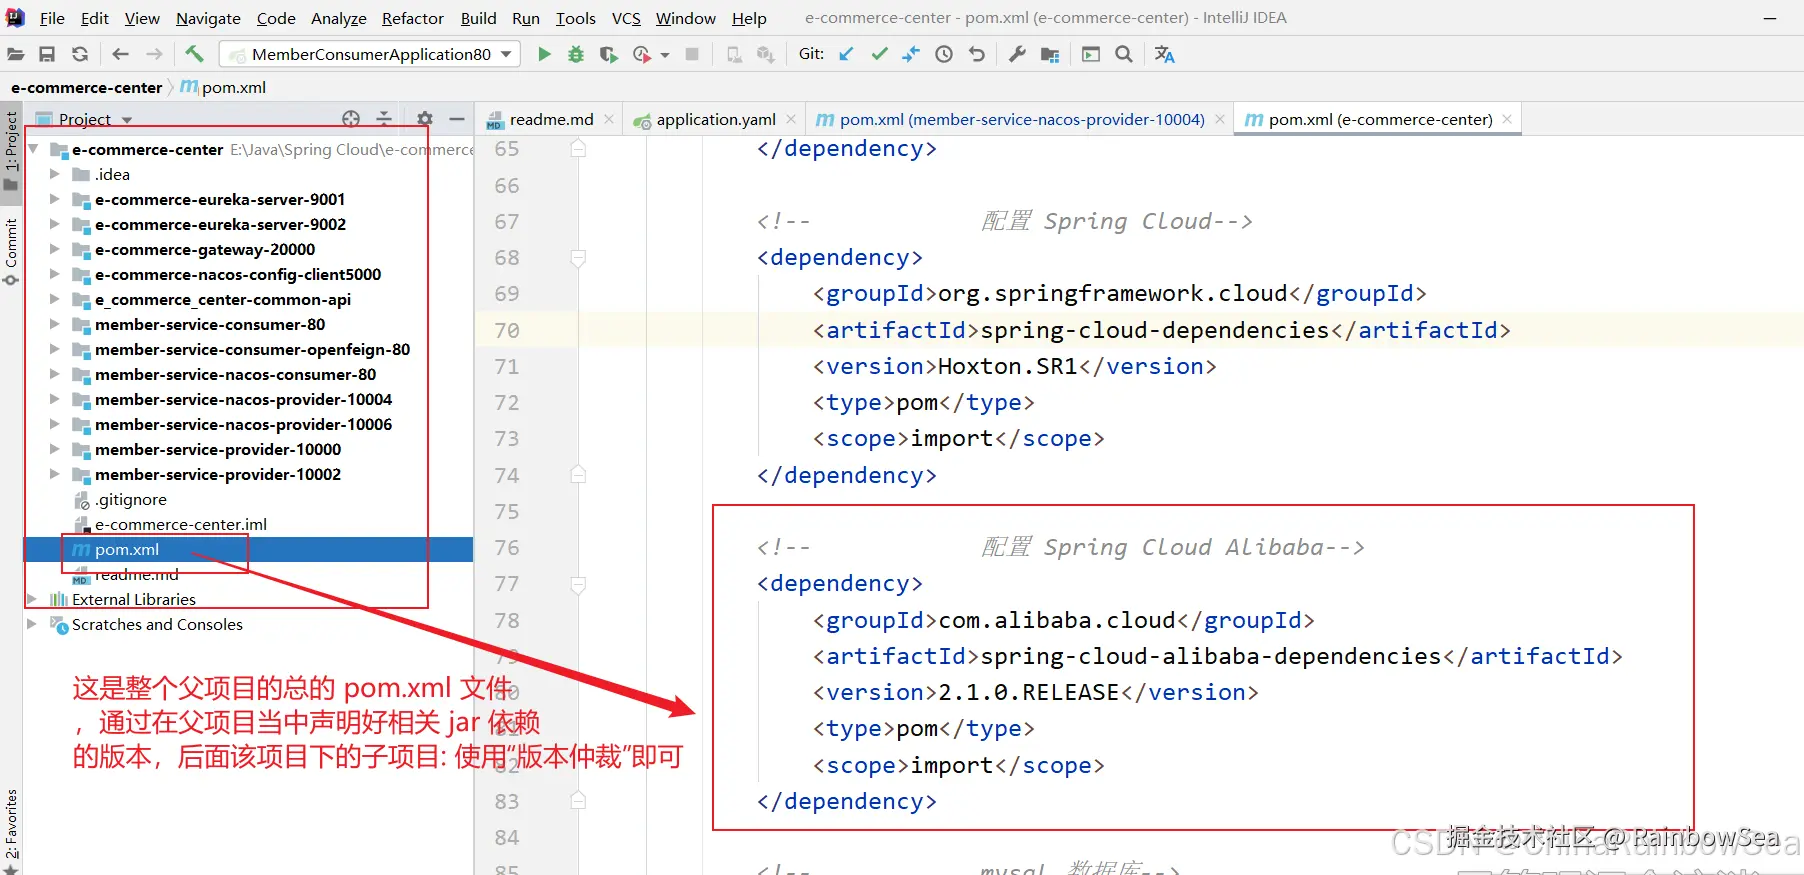Navigate forward with the right arrow
The width and height of the screenshot is (1804, 875).
coord(154,54)
